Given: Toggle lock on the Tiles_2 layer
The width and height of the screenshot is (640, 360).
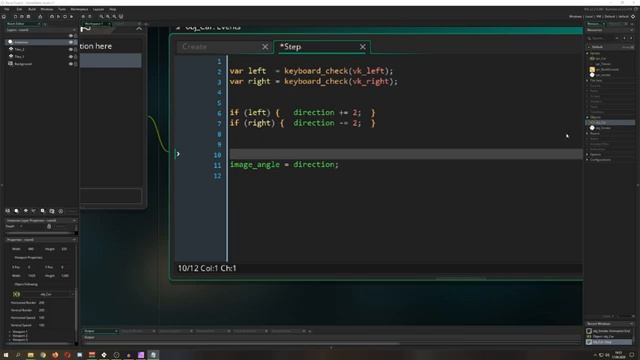Looking at the screenshot, I should tap(76, 49).
